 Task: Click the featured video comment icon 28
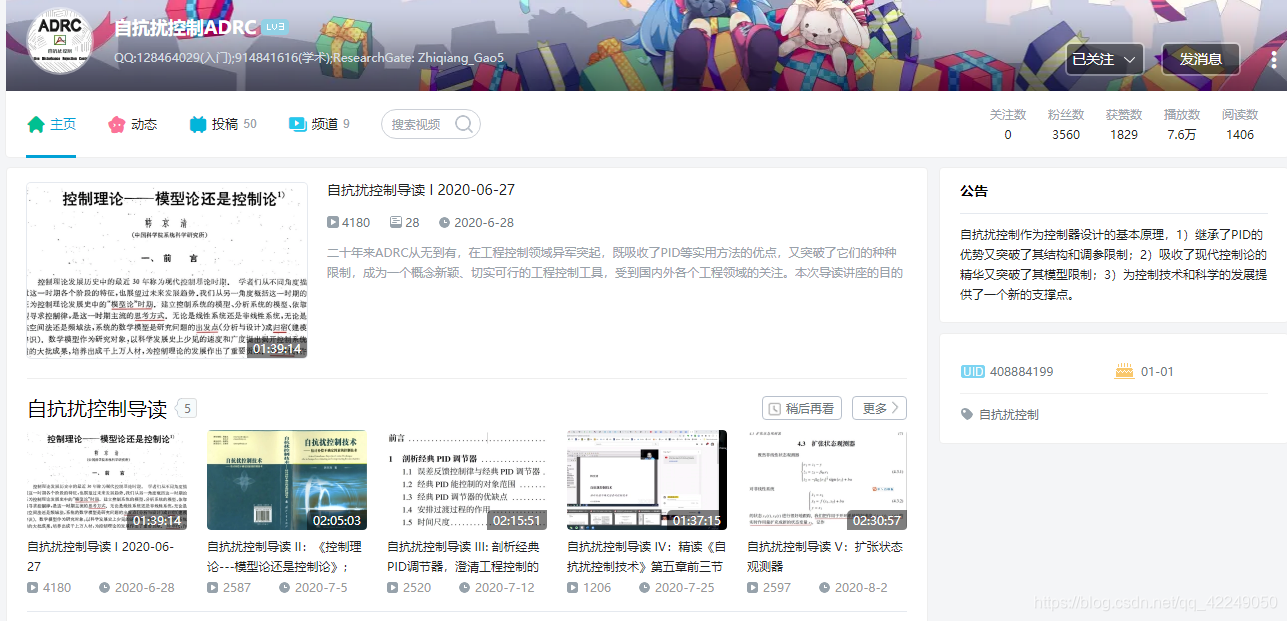point(395,223)
